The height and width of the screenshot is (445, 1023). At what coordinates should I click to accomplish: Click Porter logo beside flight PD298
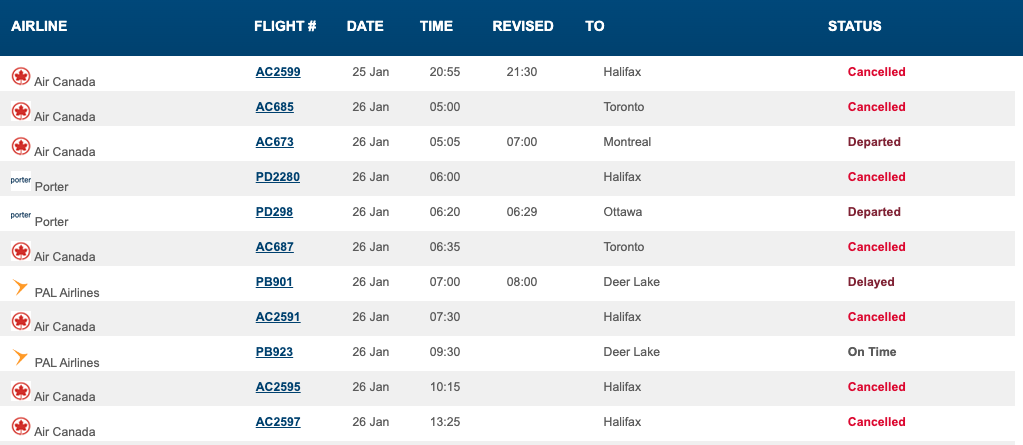coord(20,216)
